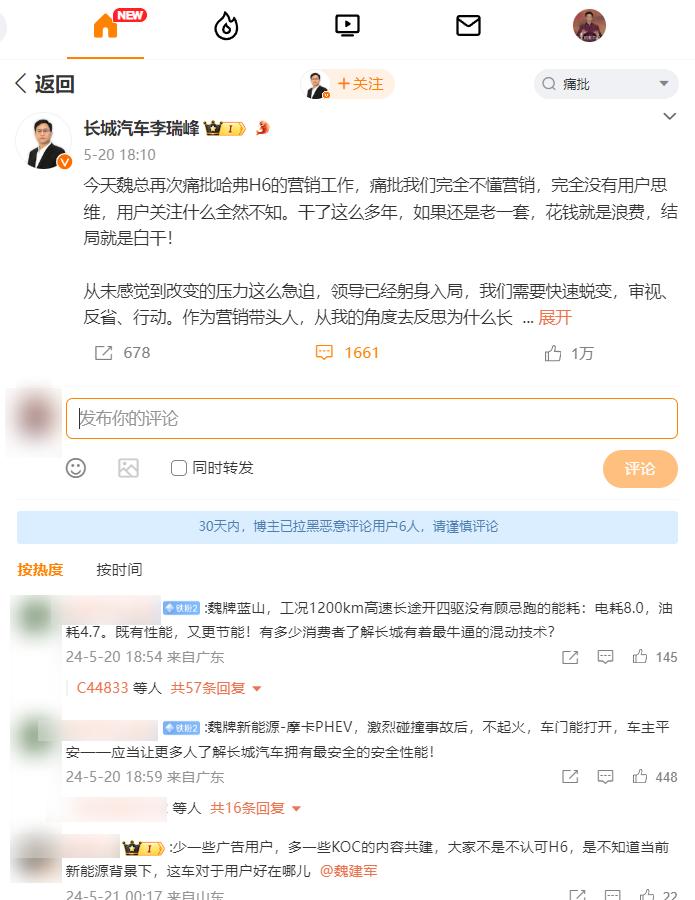Open the post options chevron menu

[x=669, y=117]
